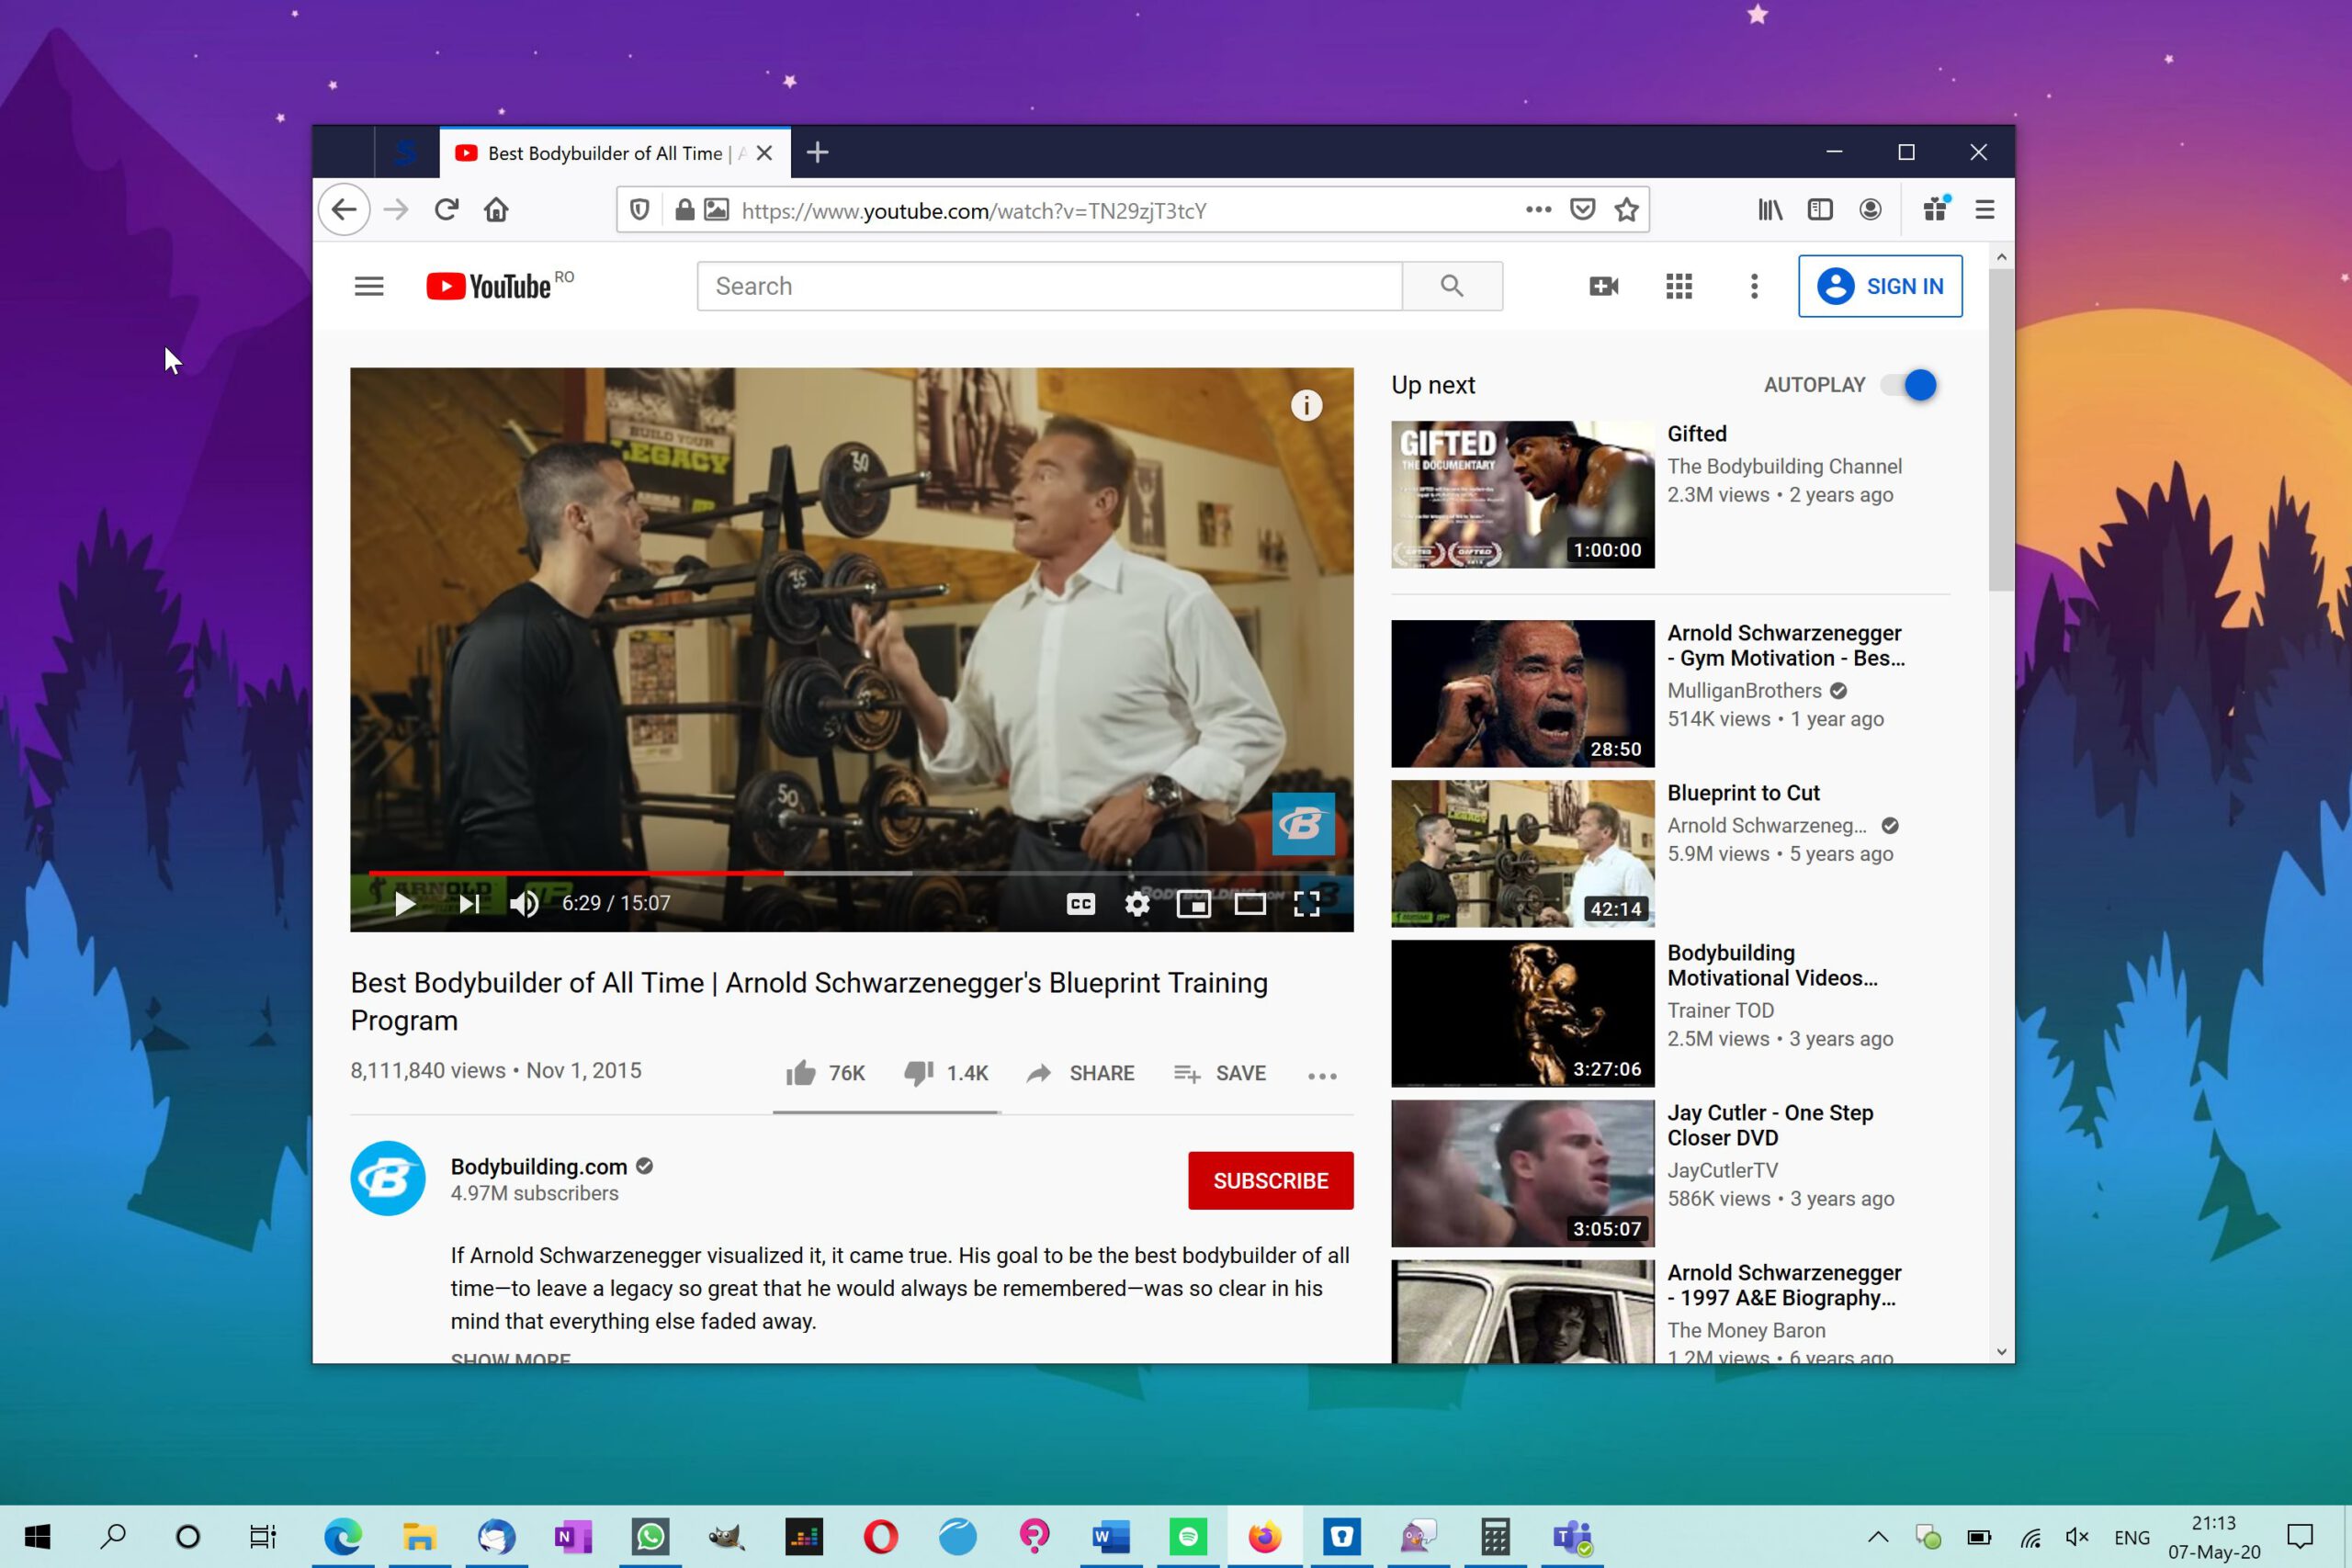2352x1568 pixels.
Task: Bookmark this page star icon
Action: [1627, 210]
